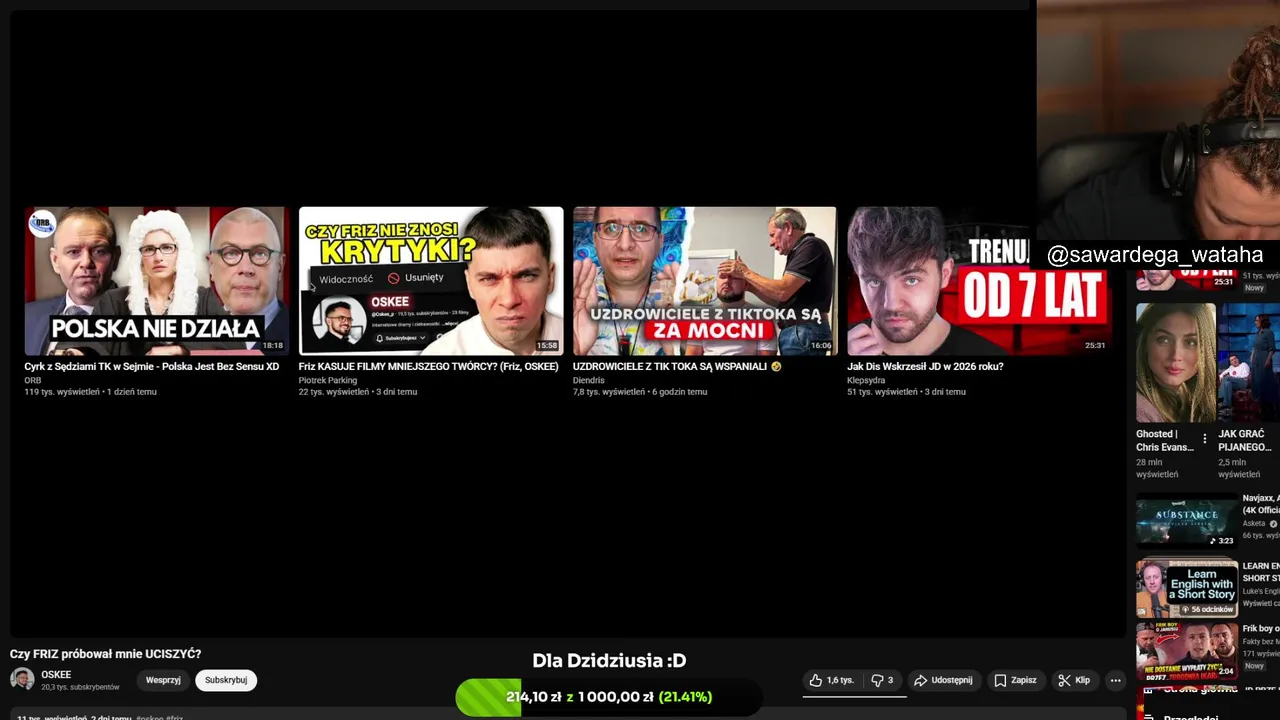The width and height of the screenshot is (1280, 720).
Task: Click the donation goal progress bar
Action: 609,697
